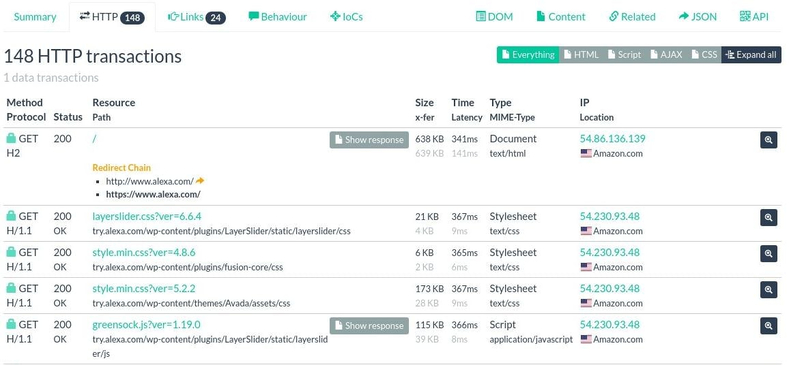This screenshot has height=365, width=789.
Task: Click IP 54.230.93.48 in greensock.js row
Action: click(610, 325)
